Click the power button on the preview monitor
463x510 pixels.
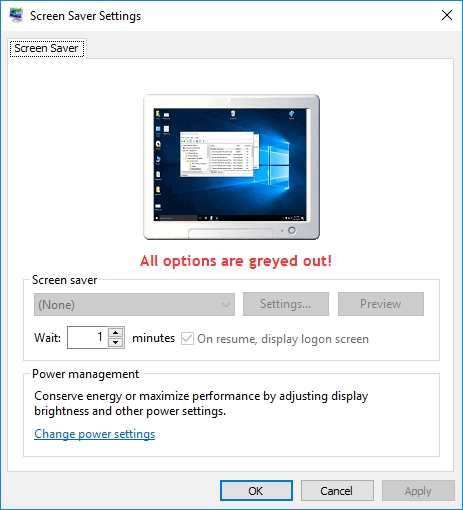tap(292, 230)
